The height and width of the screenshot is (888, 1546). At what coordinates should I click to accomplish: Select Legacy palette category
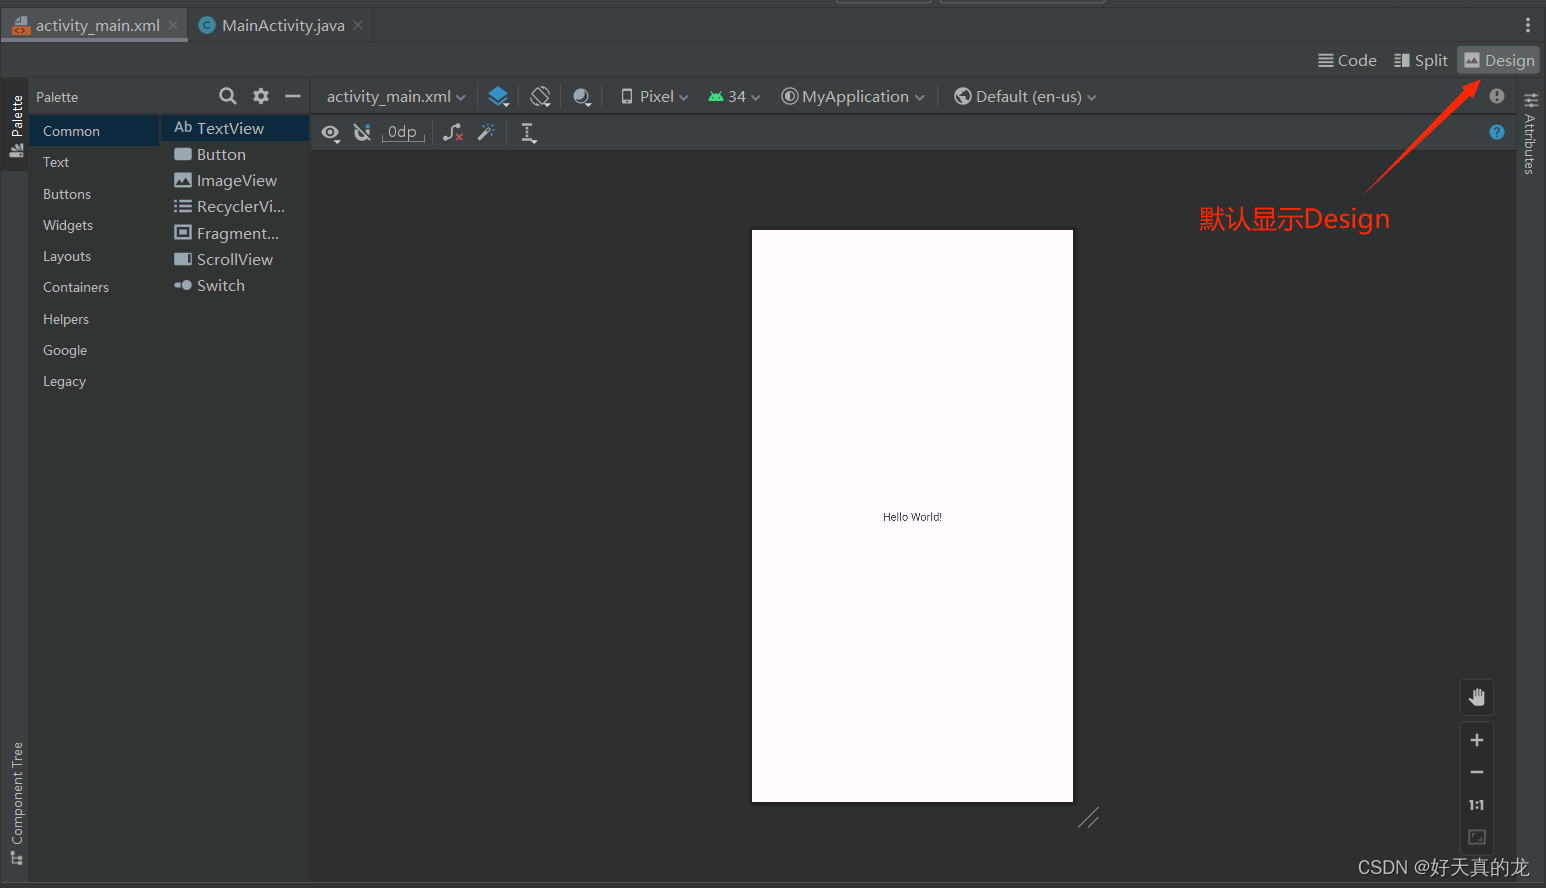coord(94,381)
